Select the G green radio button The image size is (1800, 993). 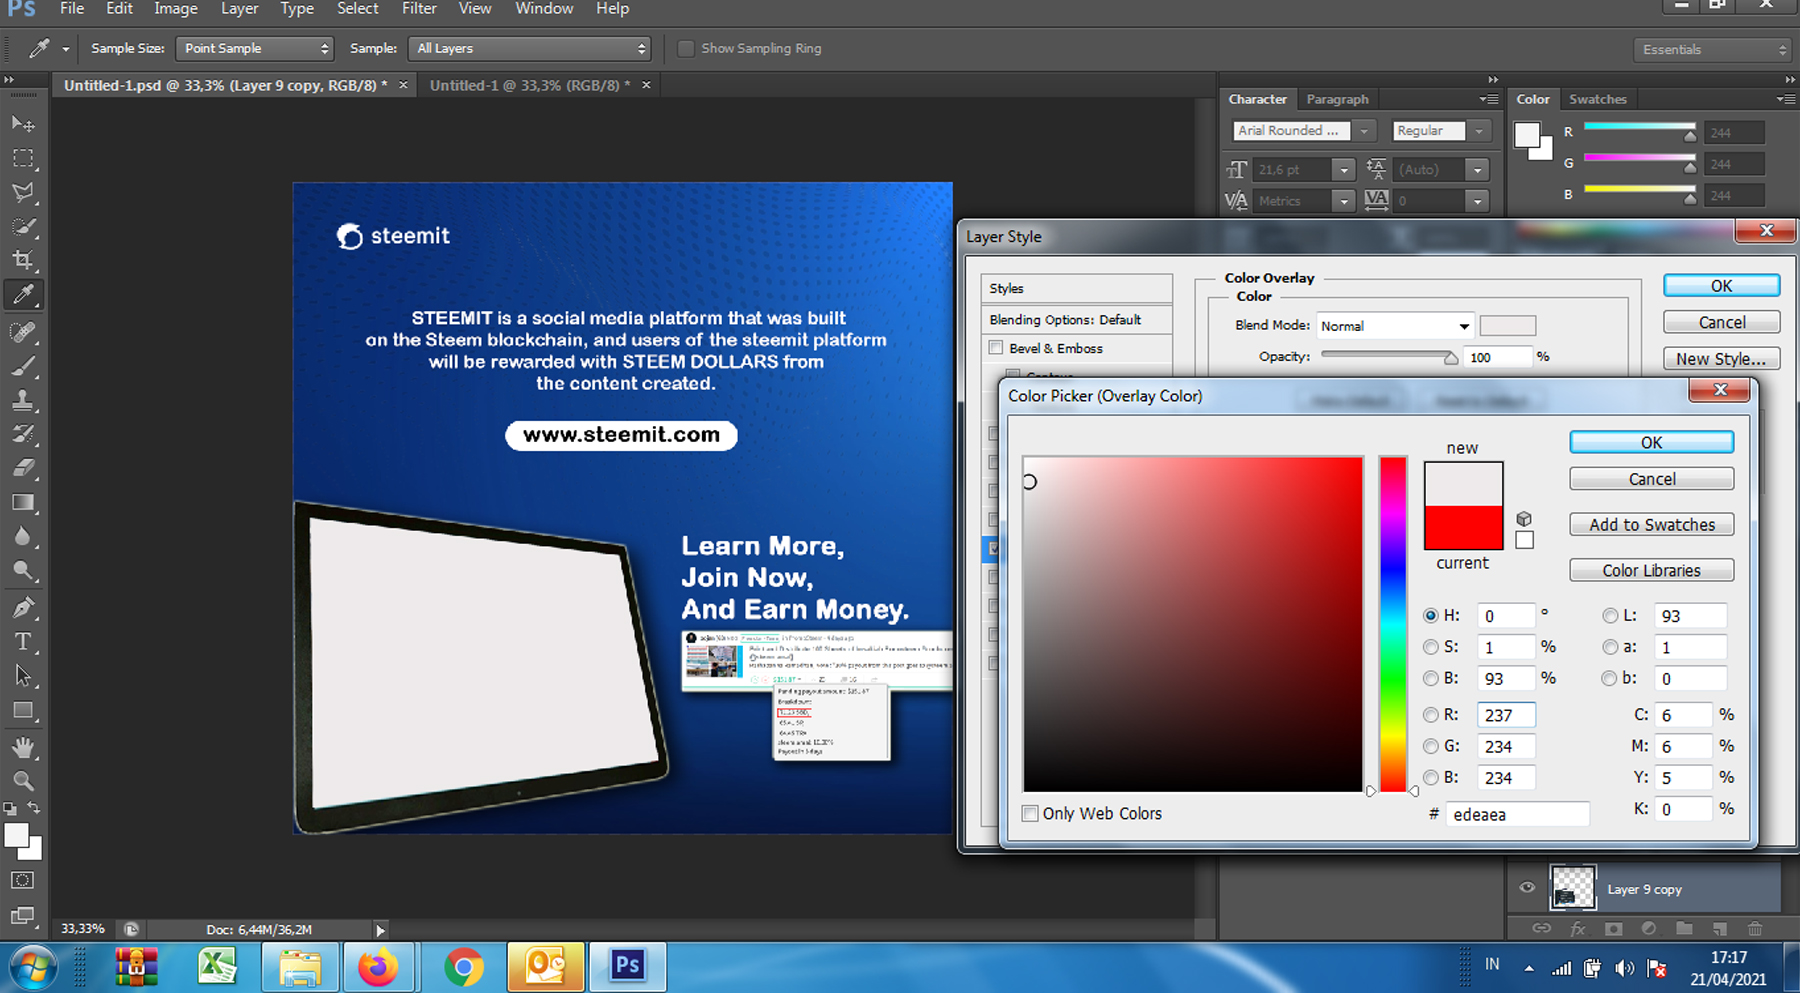(x=1431, y=746)
